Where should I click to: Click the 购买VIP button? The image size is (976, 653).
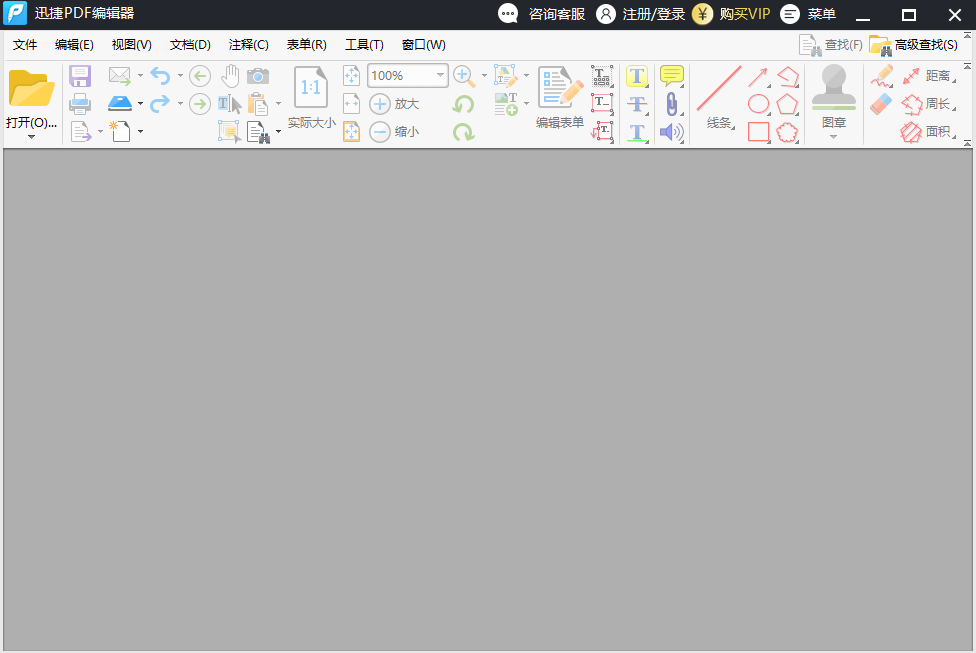coord(731,14)
